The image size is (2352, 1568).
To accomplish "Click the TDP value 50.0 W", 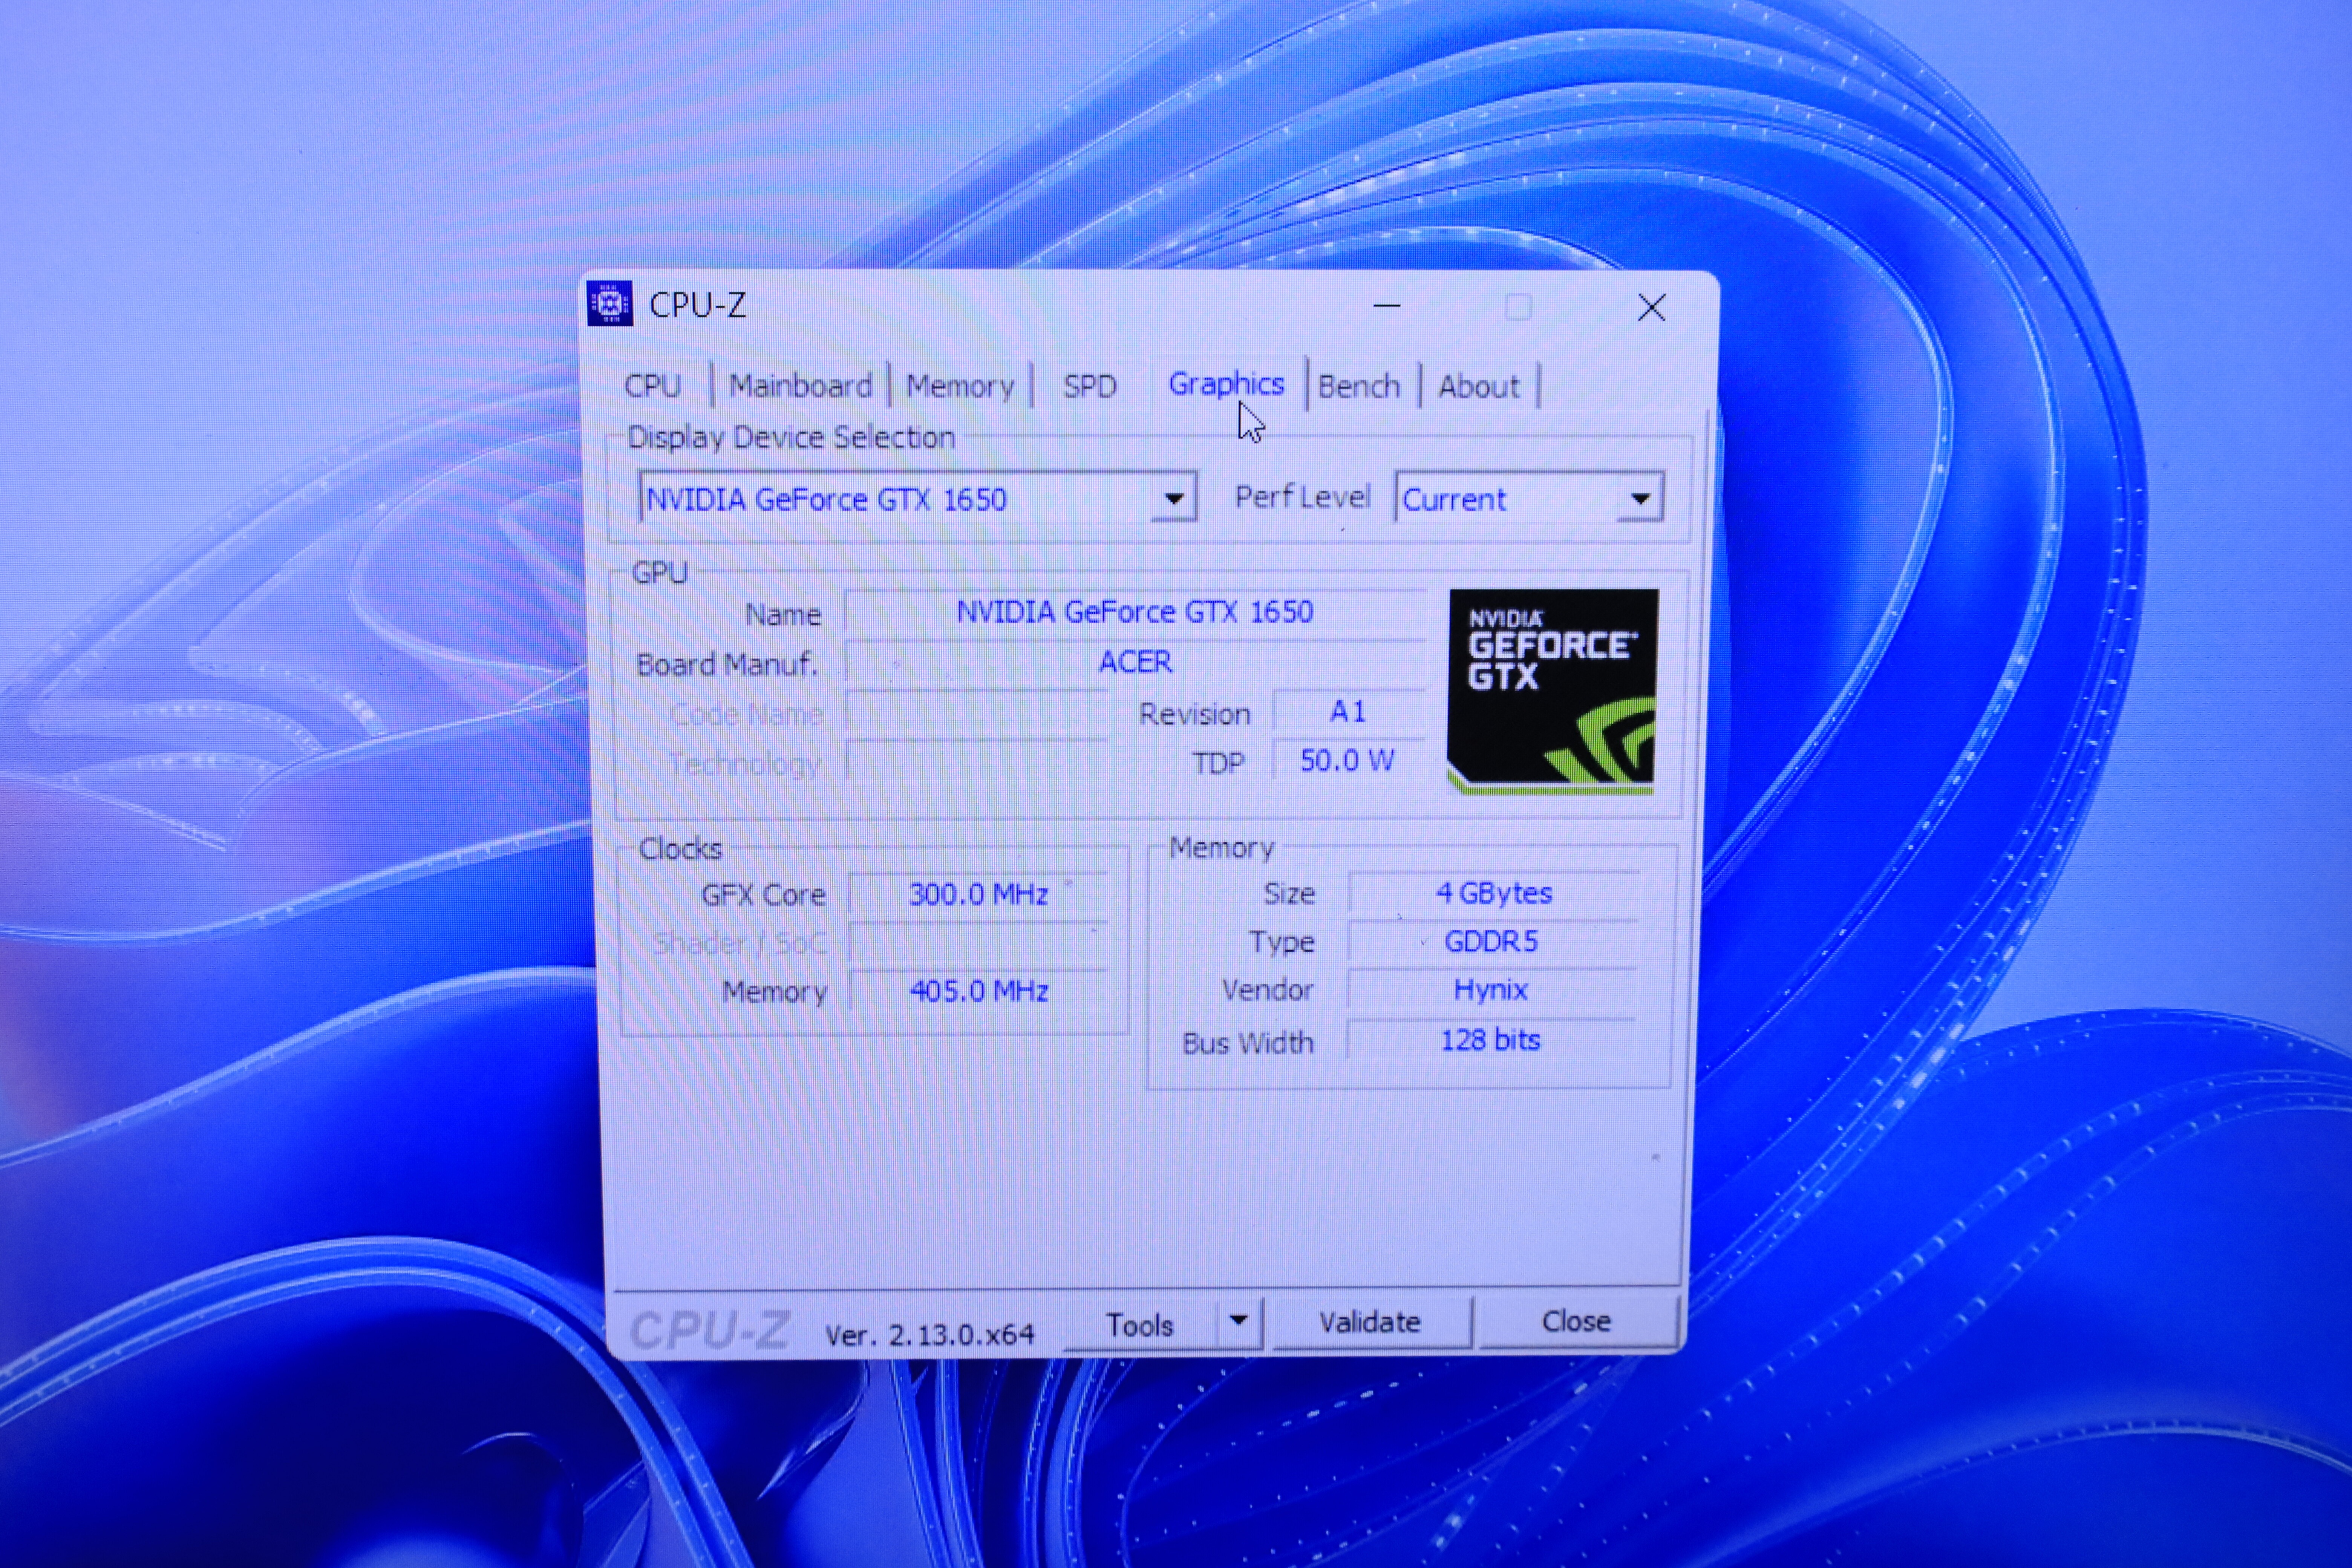I will [x=1347, y=761].
